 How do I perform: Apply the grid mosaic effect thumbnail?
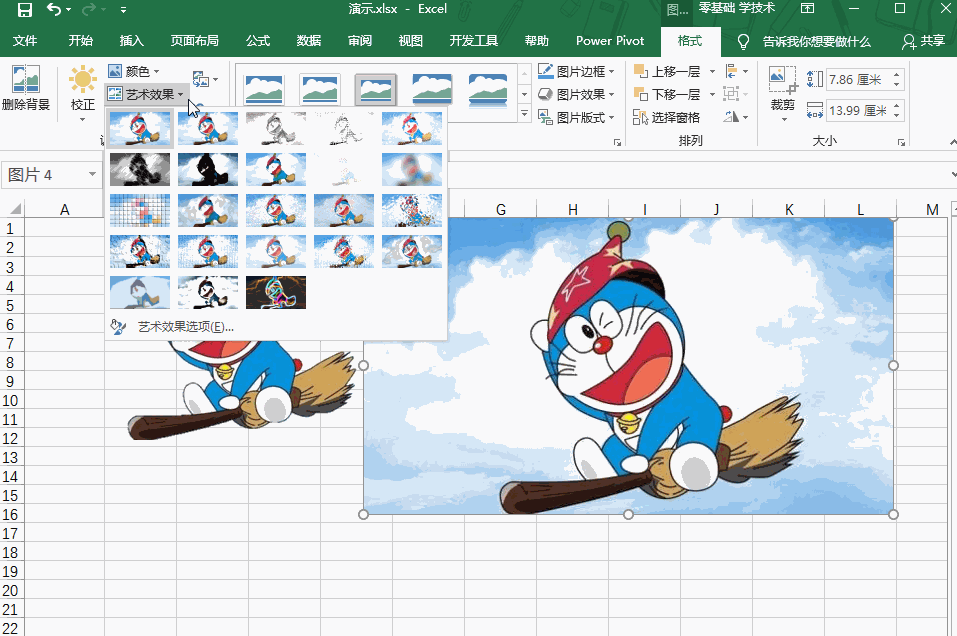[140, 210]
